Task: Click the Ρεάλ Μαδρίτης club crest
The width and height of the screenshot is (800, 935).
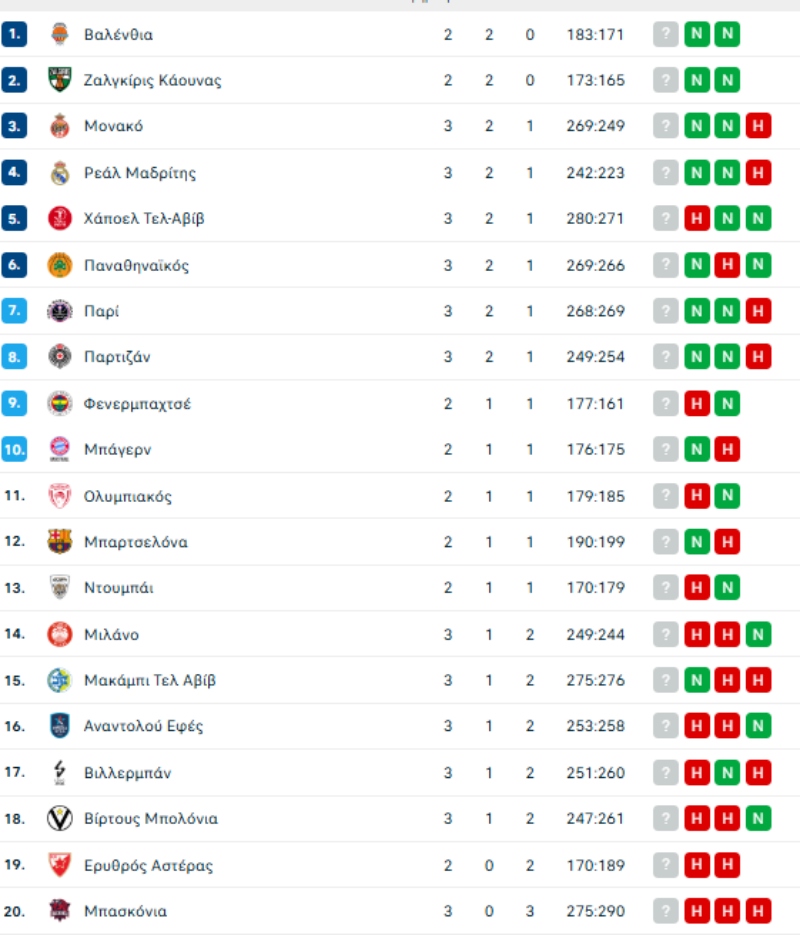Action: coord(60,173)
